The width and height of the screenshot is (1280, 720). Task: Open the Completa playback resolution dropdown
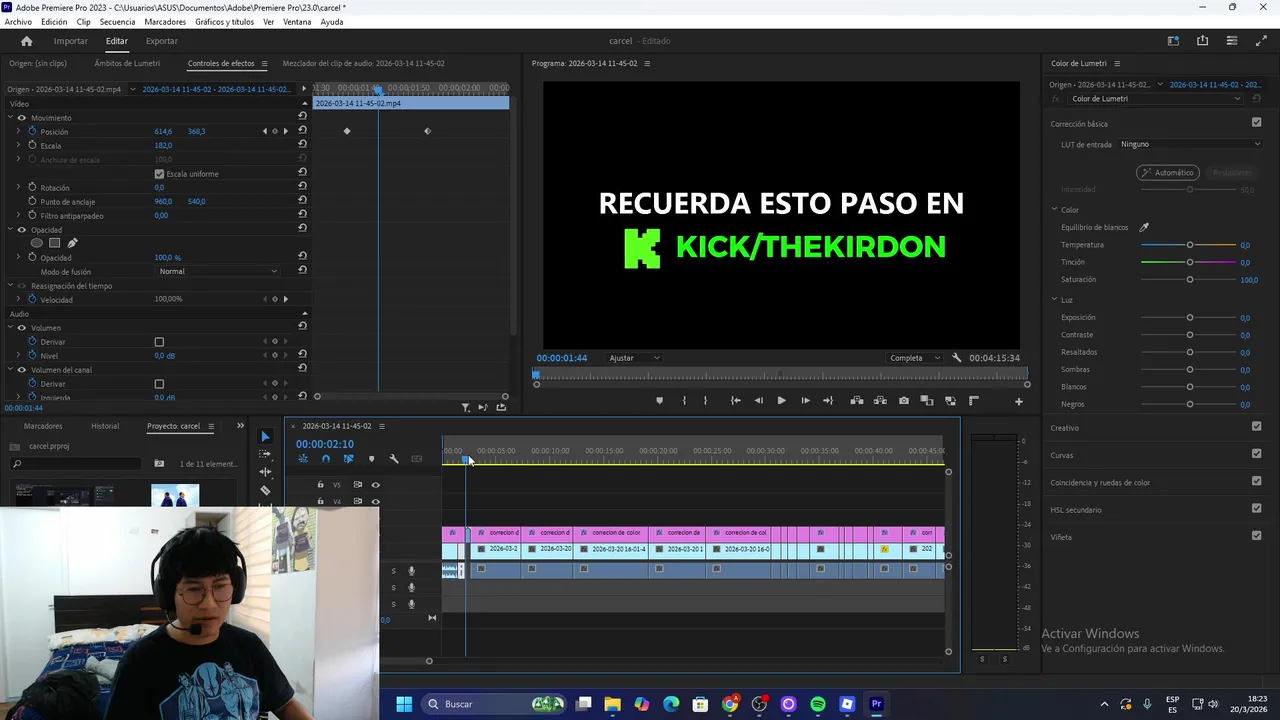coord(915,358)
